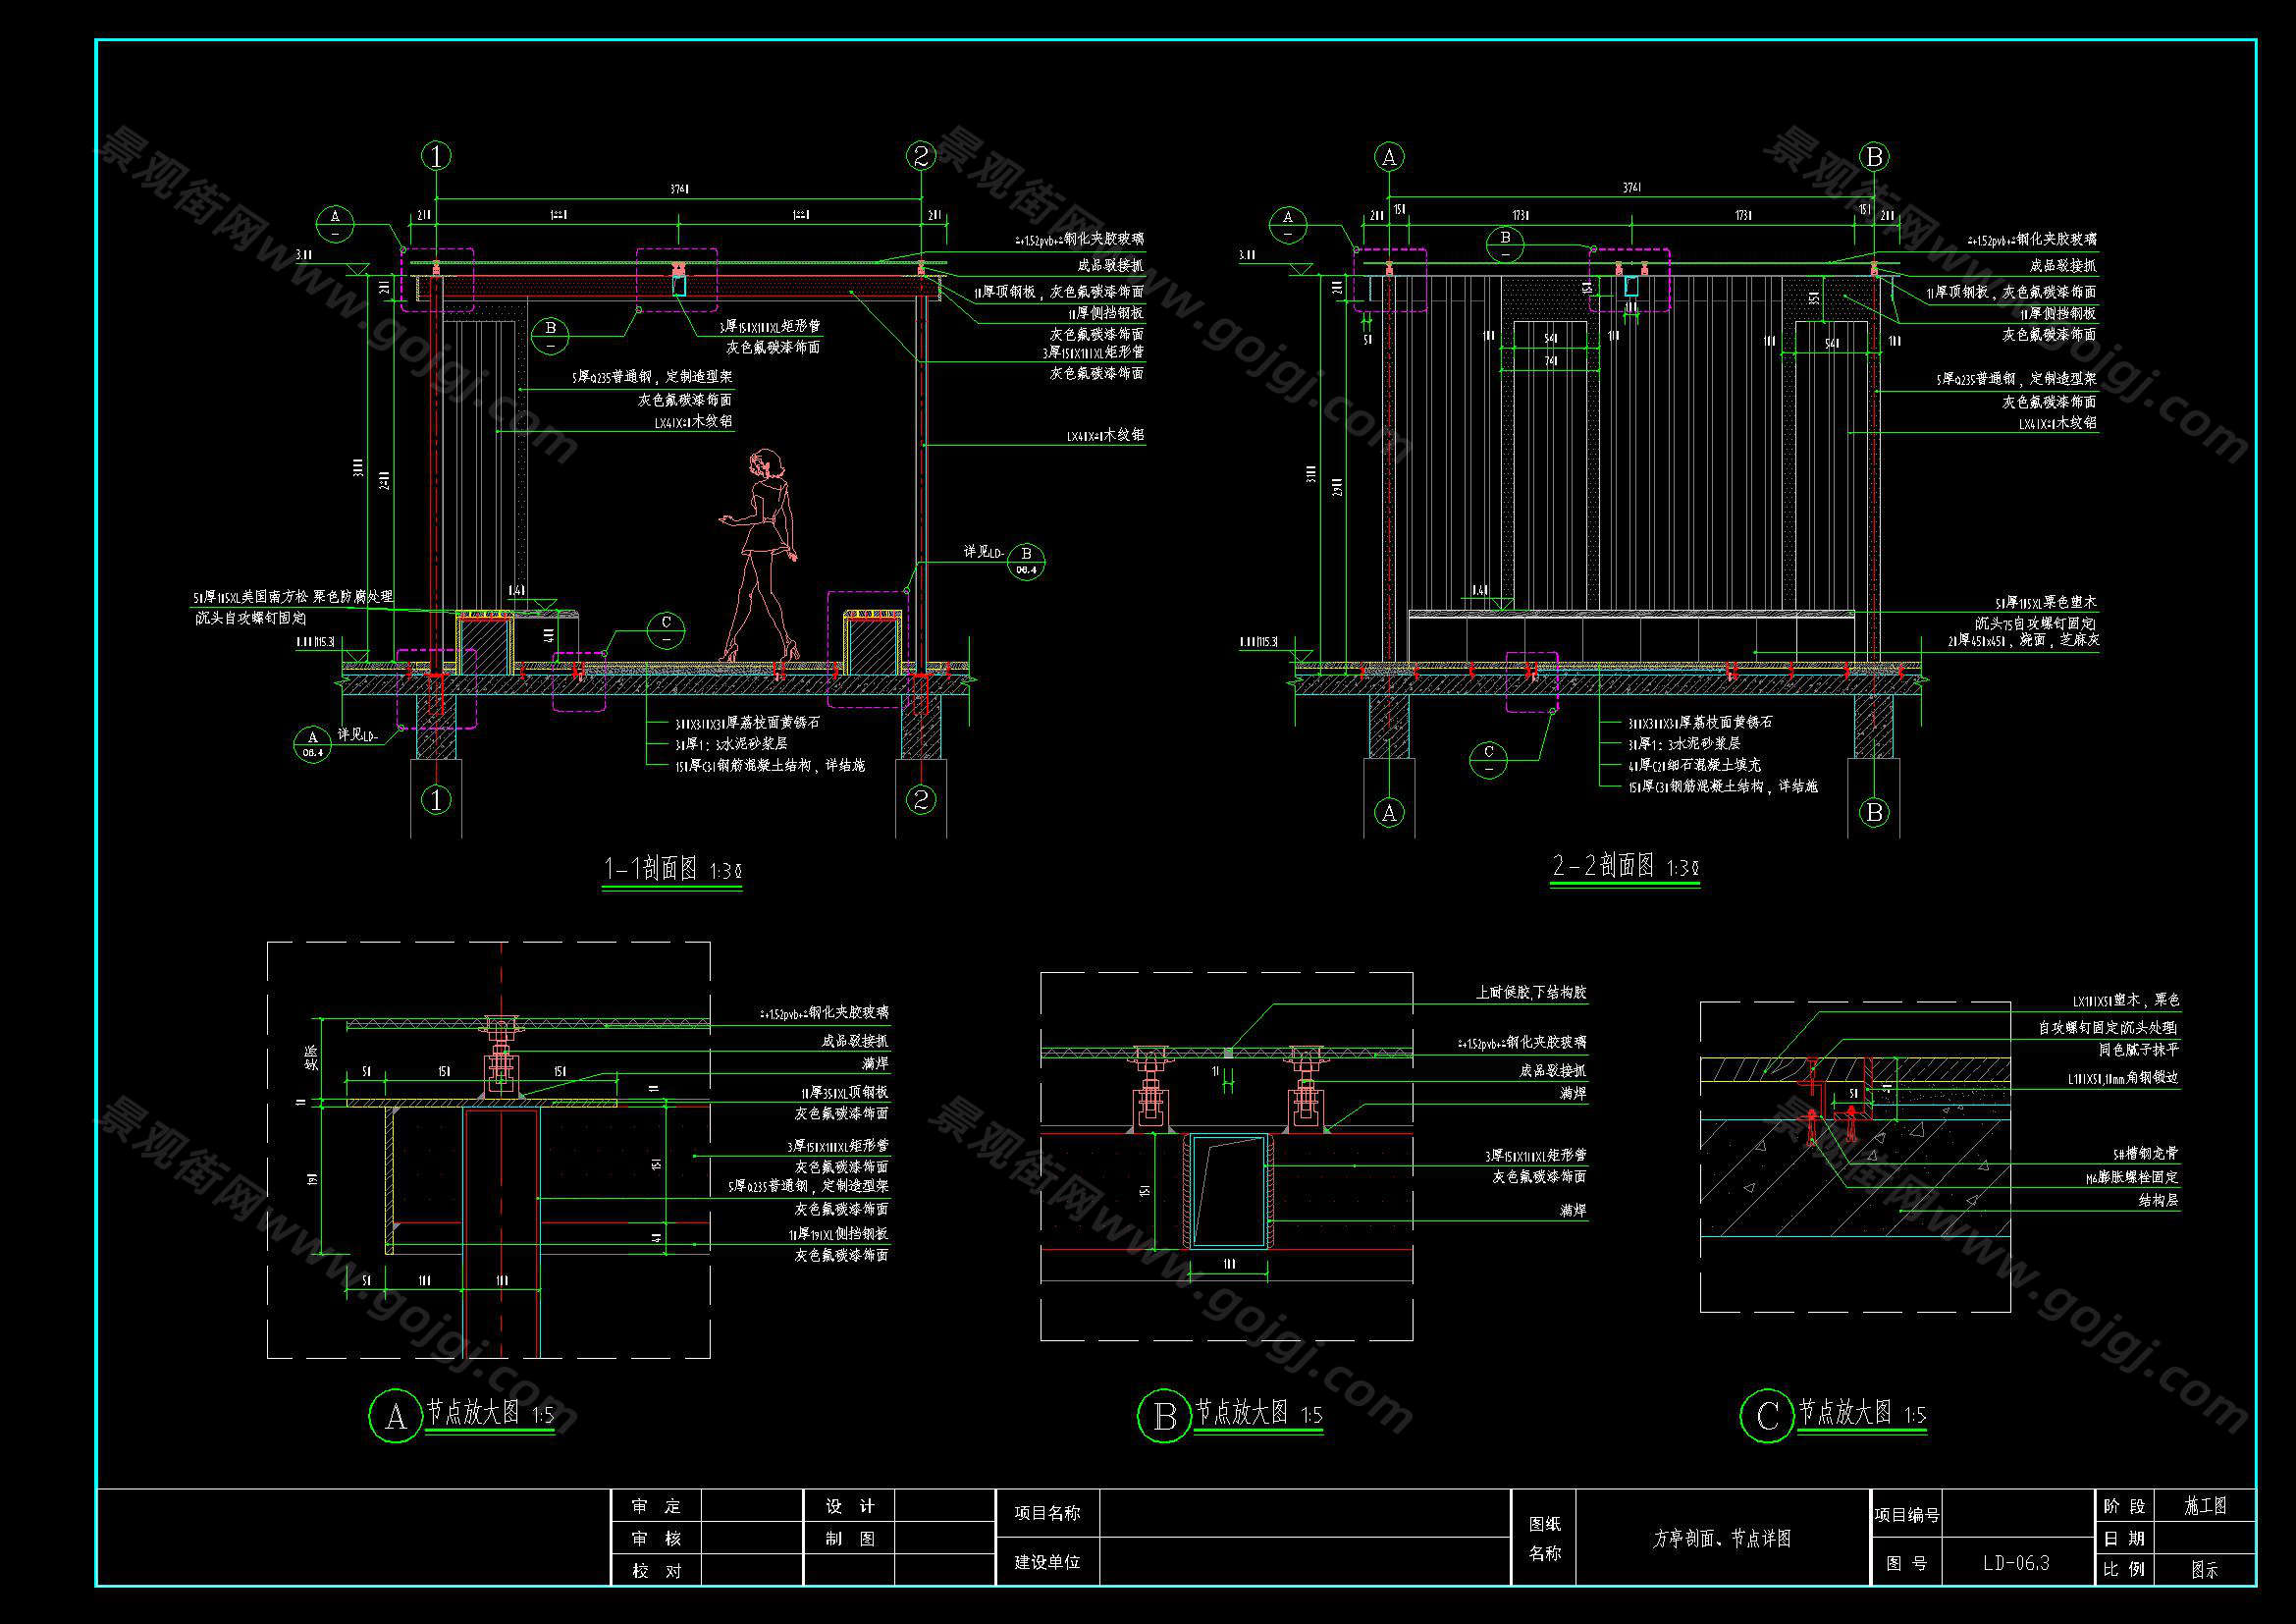Select the large circled A node title marker
This screenshot has height=1624, width=2296.
396,1416
